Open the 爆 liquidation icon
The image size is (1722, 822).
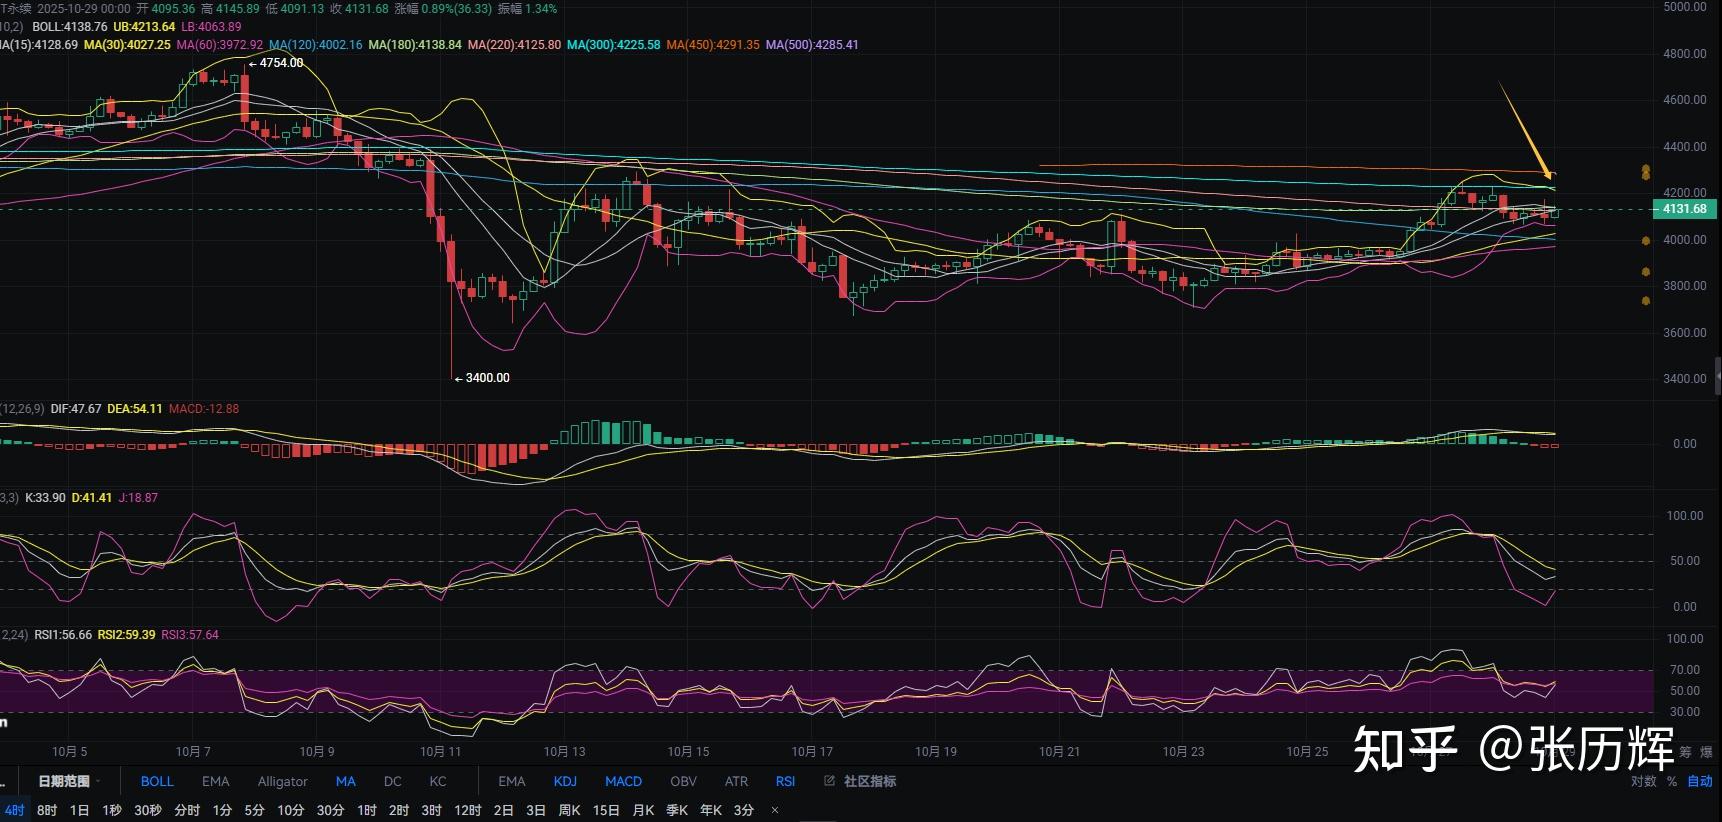(x=1707, y=752)
